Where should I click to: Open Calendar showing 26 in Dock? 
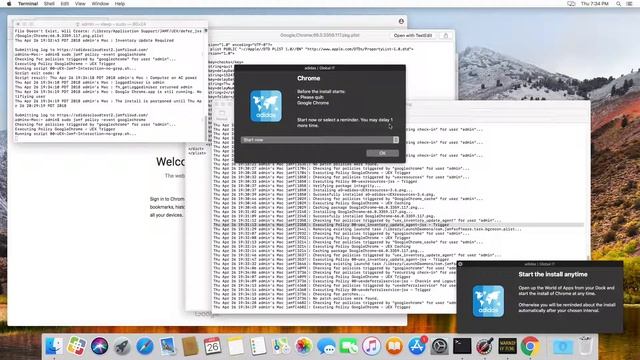[212, 347]
